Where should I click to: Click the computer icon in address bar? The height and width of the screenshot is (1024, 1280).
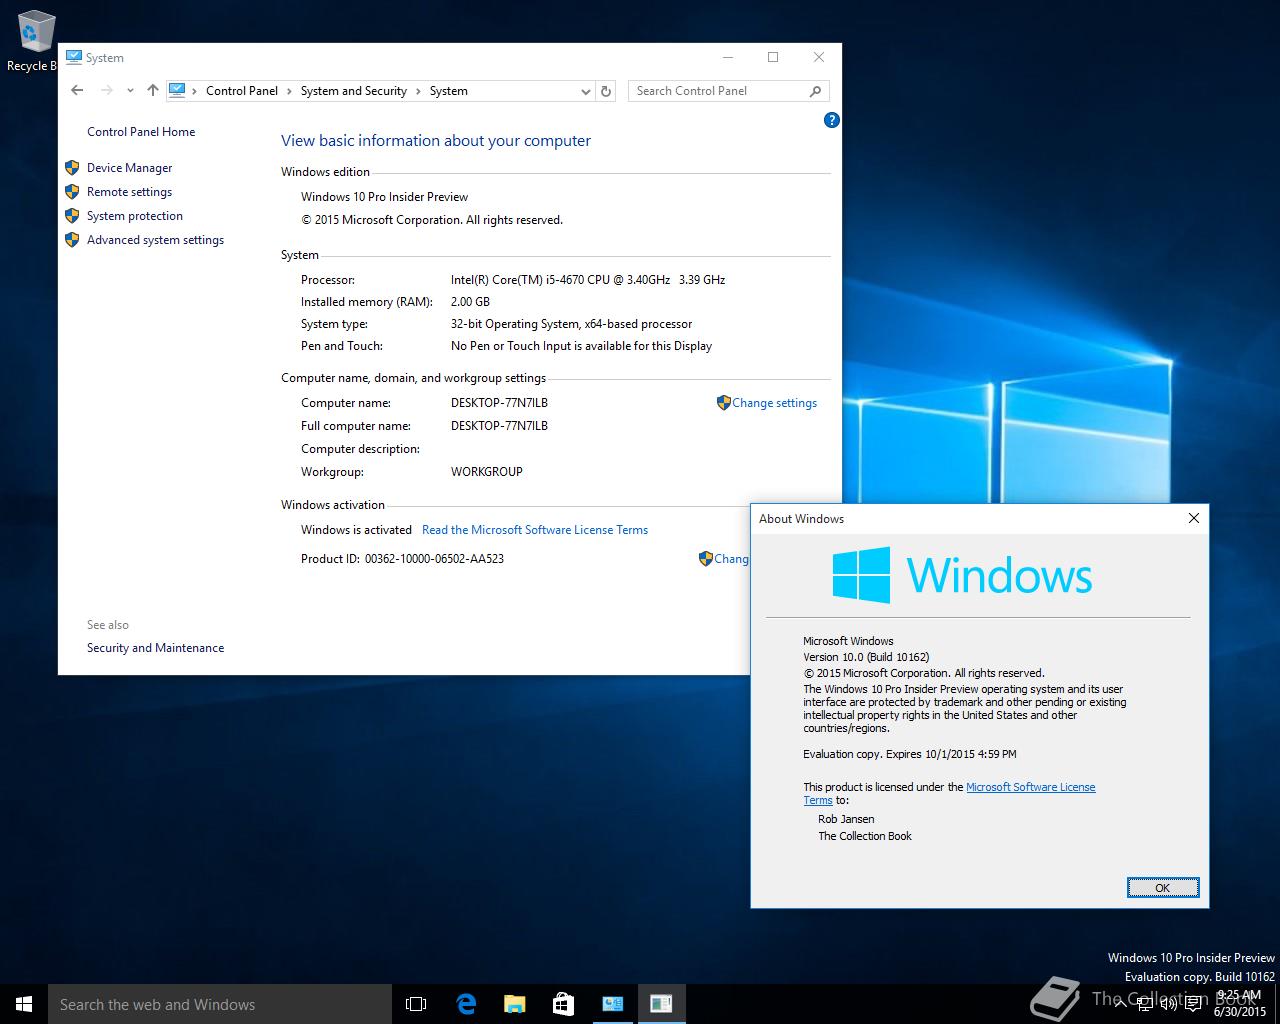pos(177,90)
